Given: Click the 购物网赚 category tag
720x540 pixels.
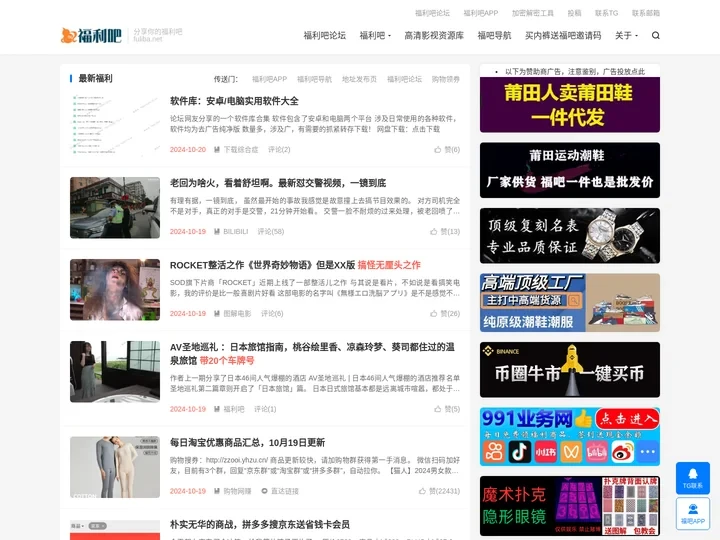Looking at the screenshot, I should click(232, 491).
